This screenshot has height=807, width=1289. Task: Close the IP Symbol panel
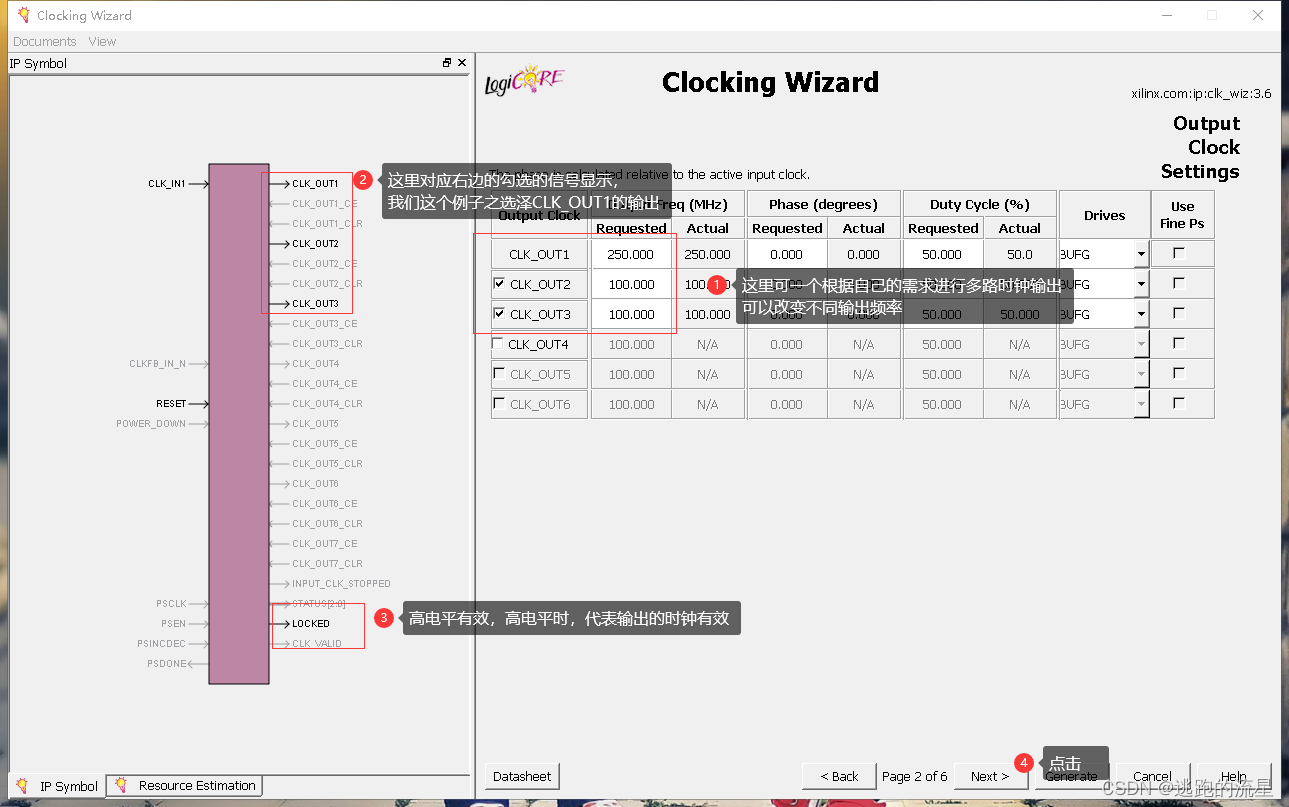point(462,63)
